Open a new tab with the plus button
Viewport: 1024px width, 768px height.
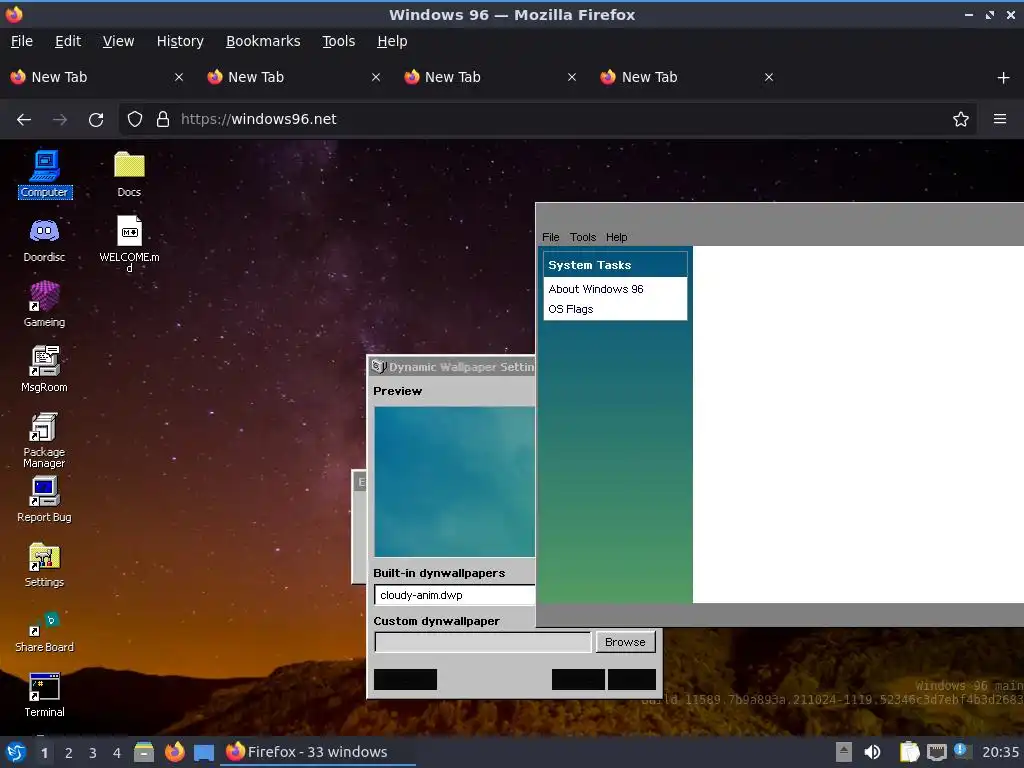coord(1004,78)
